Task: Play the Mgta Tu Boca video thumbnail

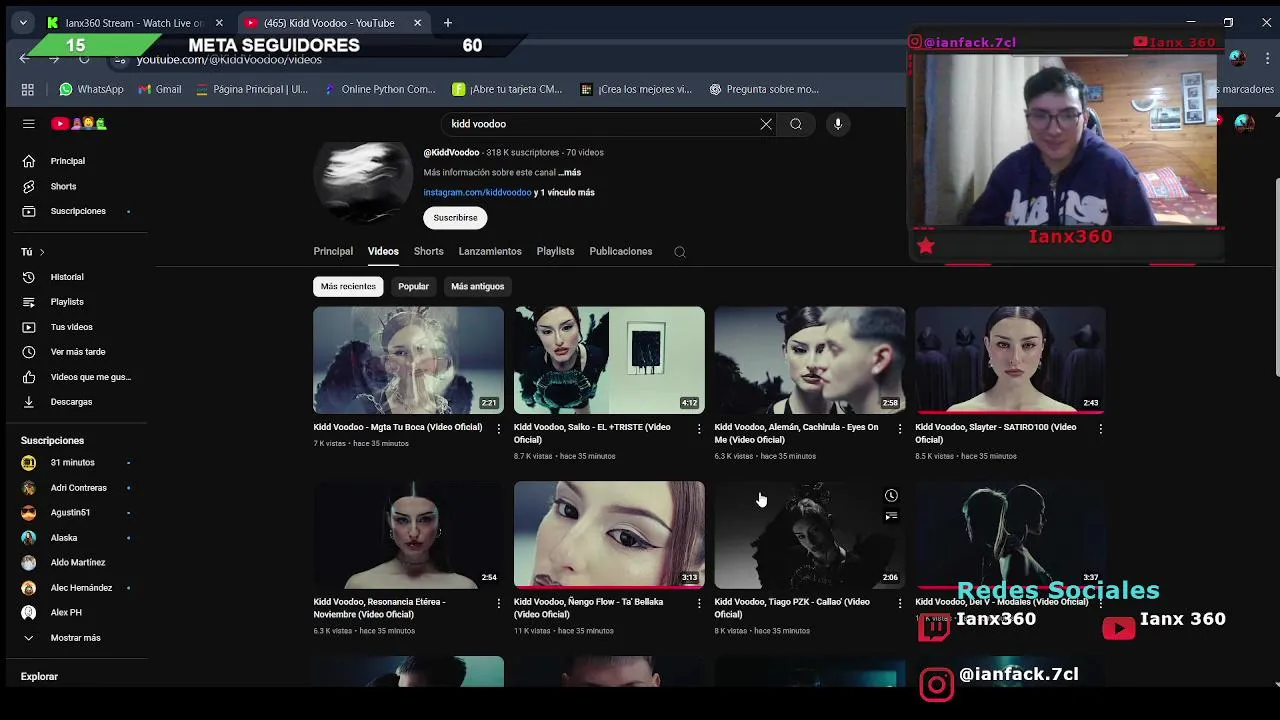Action: coord(408,360)
